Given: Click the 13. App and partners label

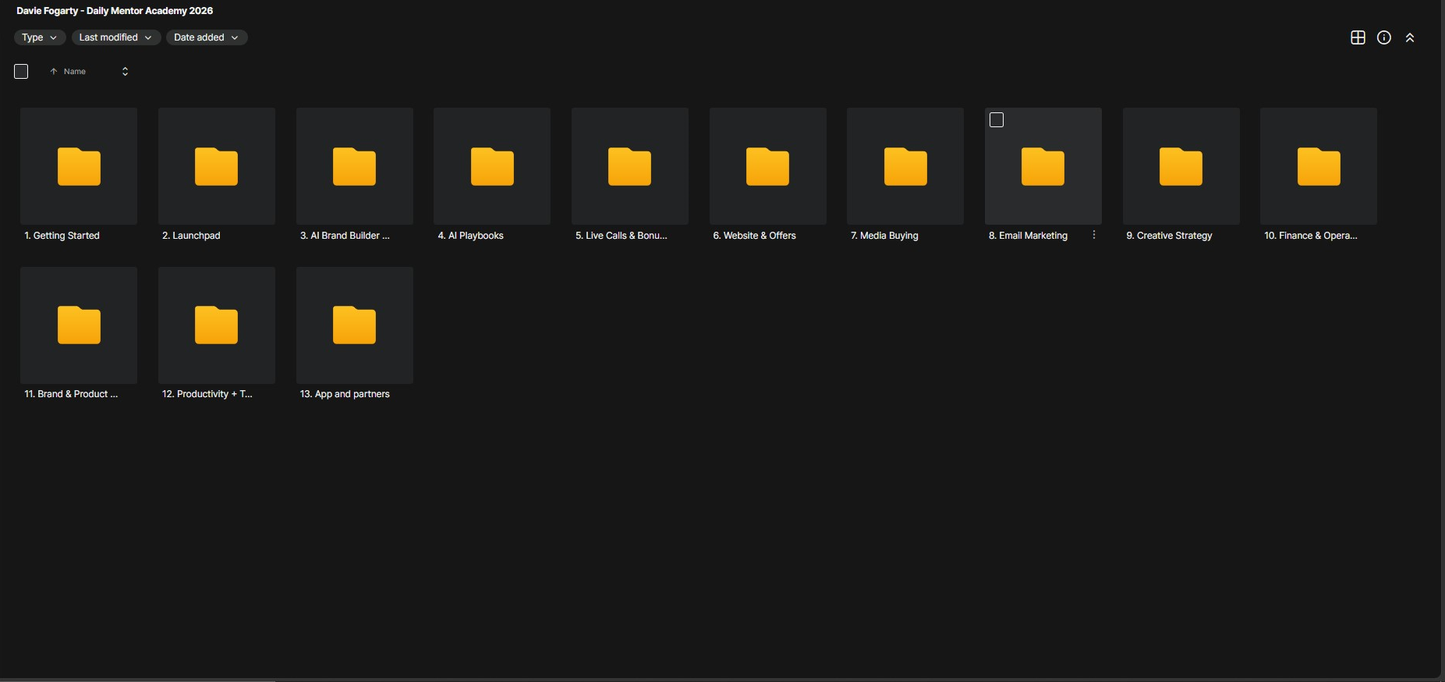Looking at the screenshot, I should [345, 394].
